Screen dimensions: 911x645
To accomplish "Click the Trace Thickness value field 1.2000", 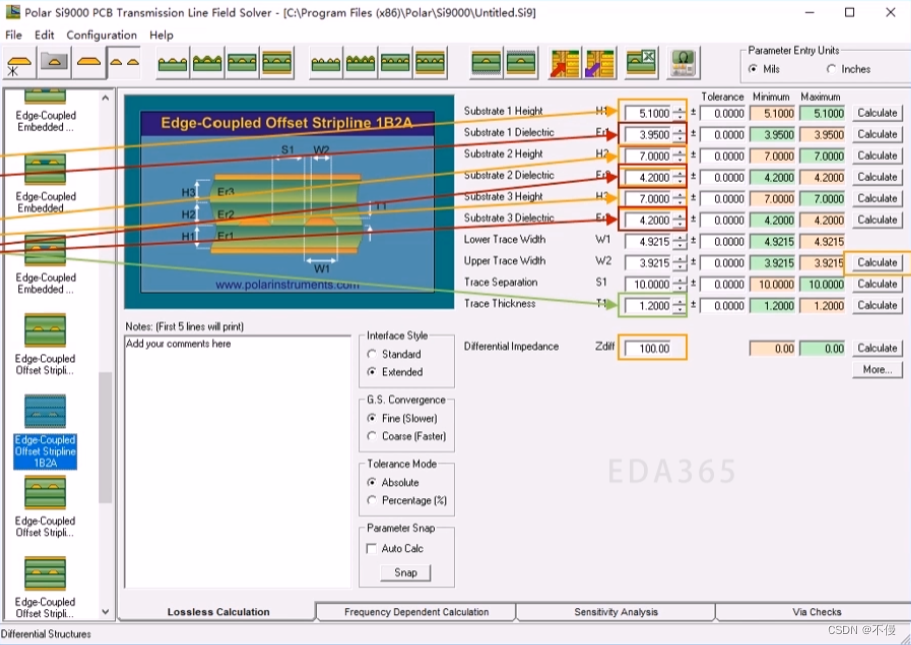I will [x=648, y=306].
